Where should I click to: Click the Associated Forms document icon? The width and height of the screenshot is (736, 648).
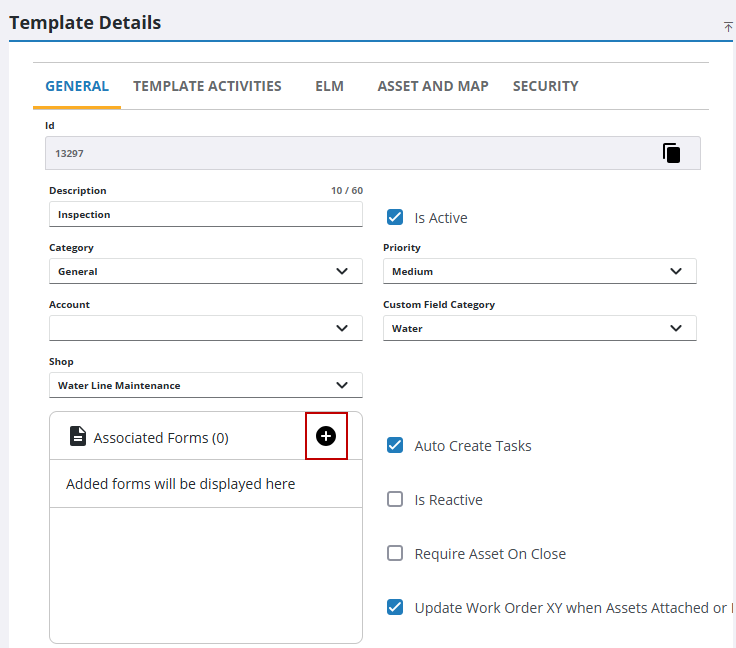point(77,437)
